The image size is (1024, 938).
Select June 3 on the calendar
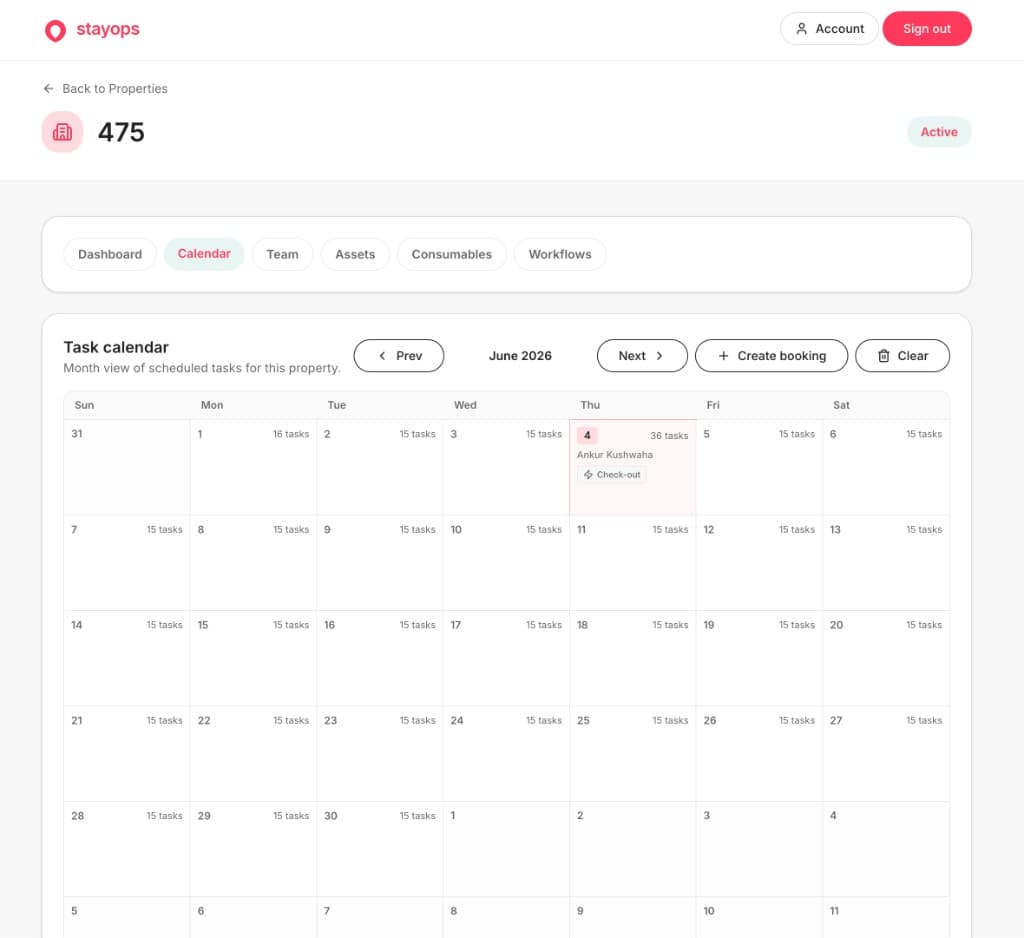tap(506, 467)
